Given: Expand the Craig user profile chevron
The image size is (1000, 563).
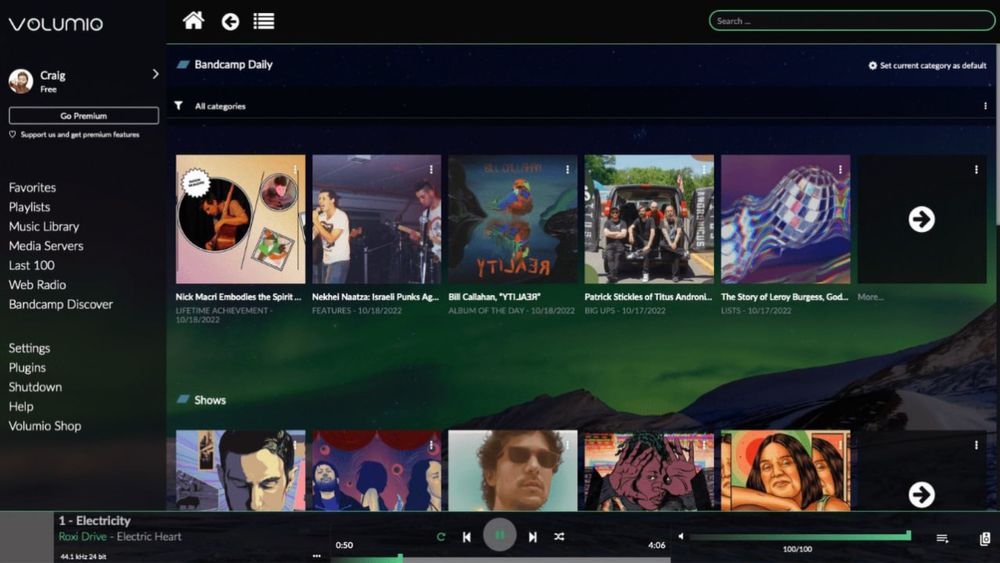Looking at the screenshot, I should (x=155, y=74).
